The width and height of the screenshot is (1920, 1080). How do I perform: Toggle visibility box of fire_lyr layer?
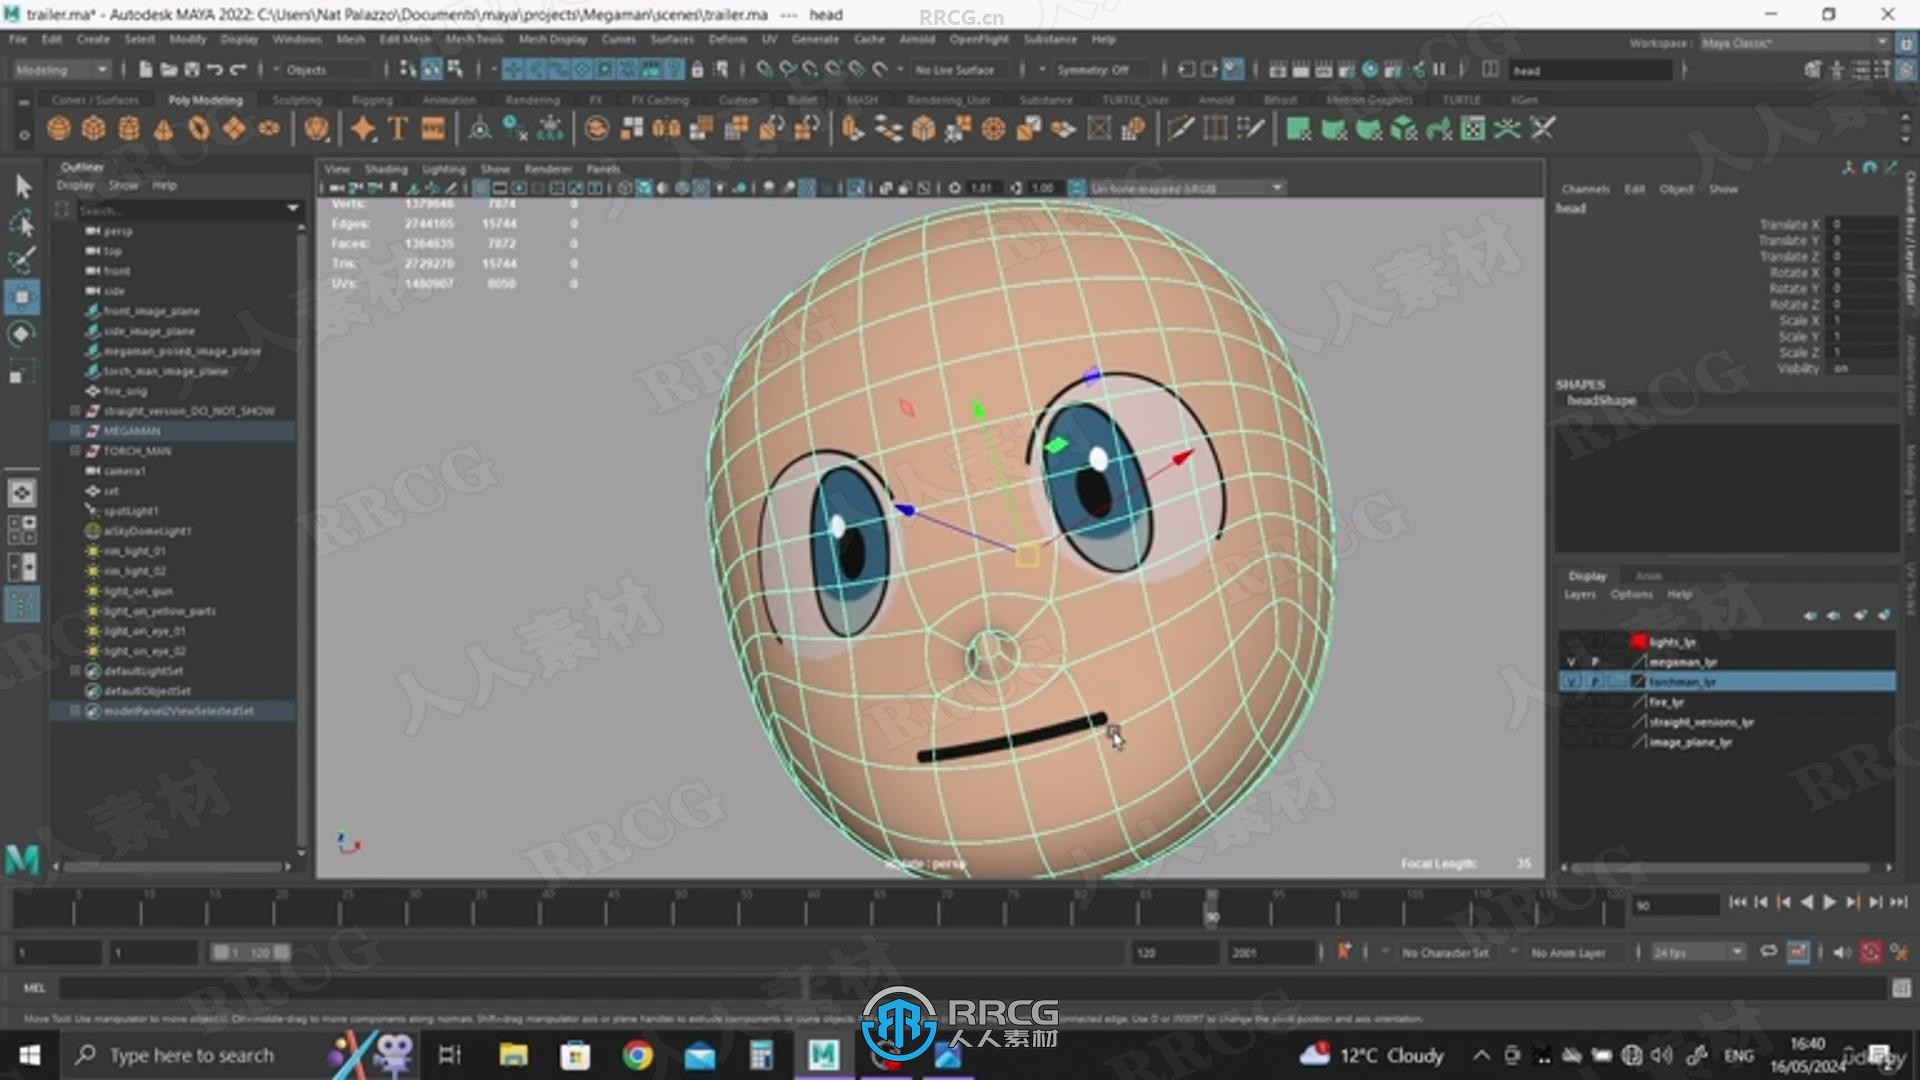coord(1571,702)
